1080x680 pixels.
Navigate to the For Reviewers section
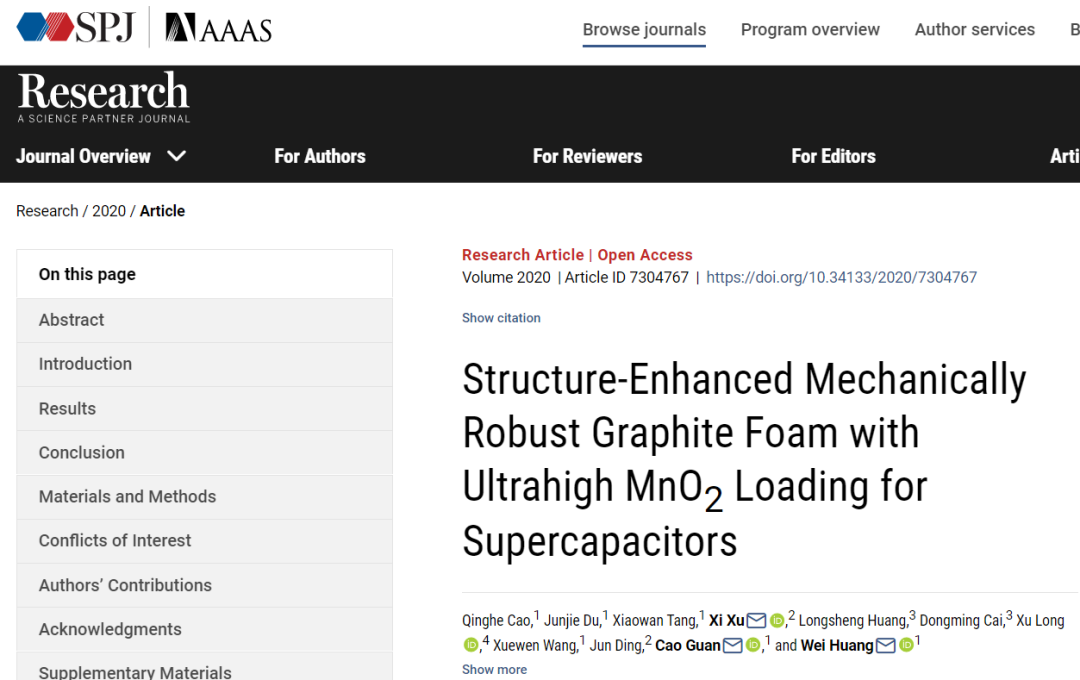click(587, 156)
